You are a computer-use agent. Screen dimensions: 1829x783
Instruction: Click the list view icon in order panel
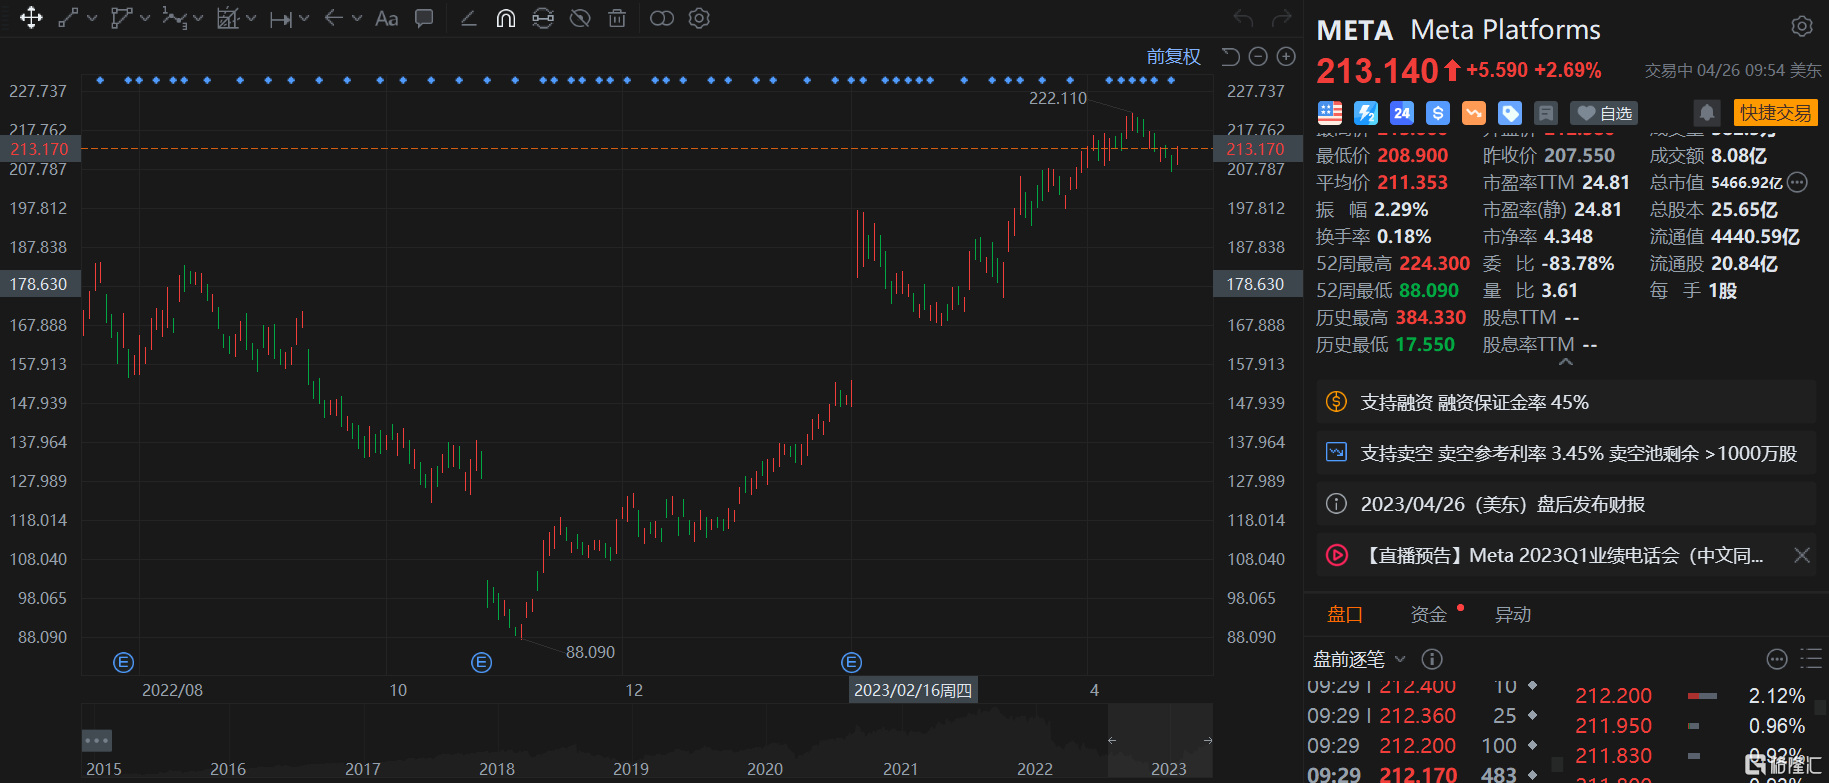1811,659
